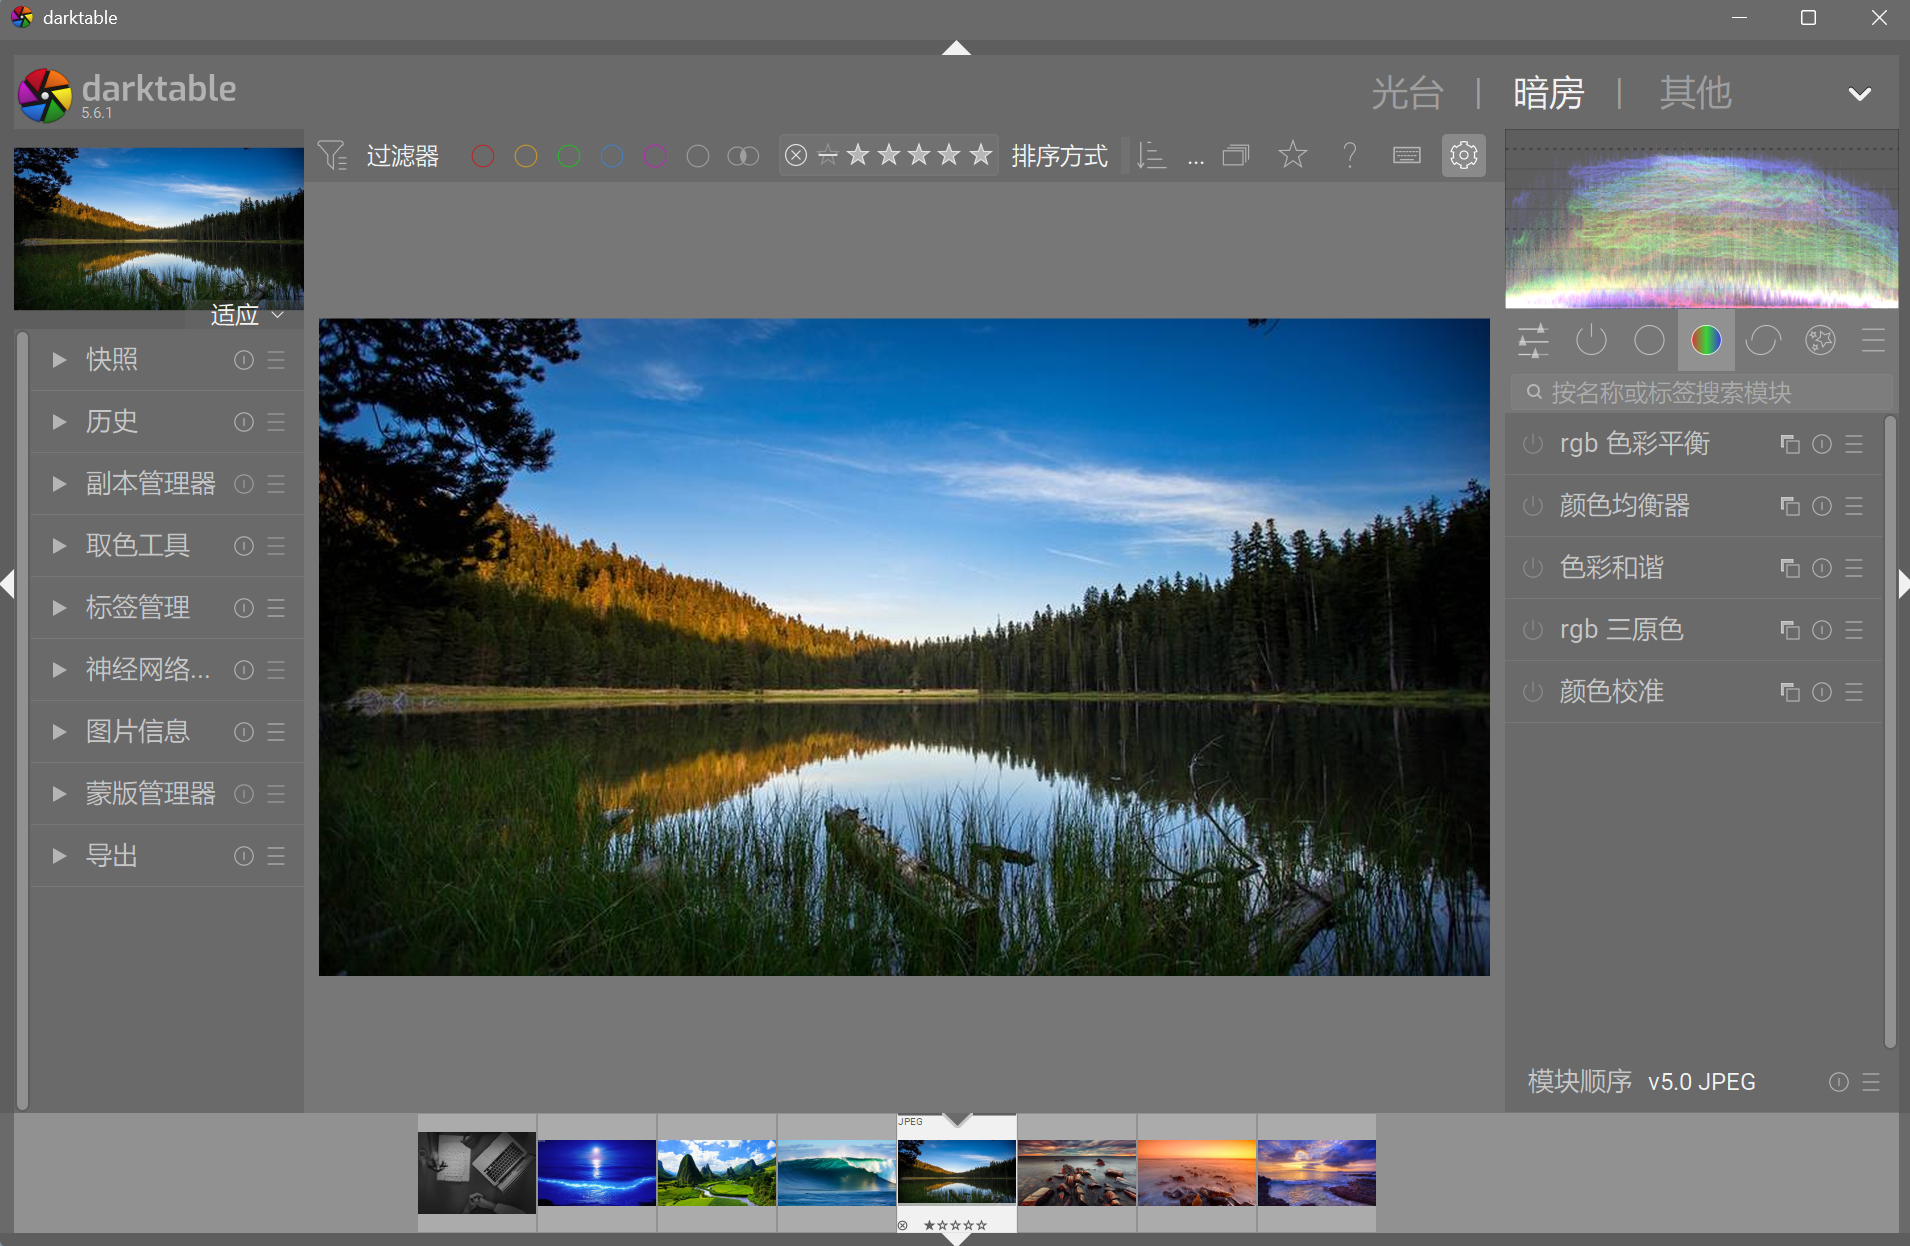This screenshot has height=1246, width=1910.
Task: Collapse the left side panel arrow
Action: (8, 584)
